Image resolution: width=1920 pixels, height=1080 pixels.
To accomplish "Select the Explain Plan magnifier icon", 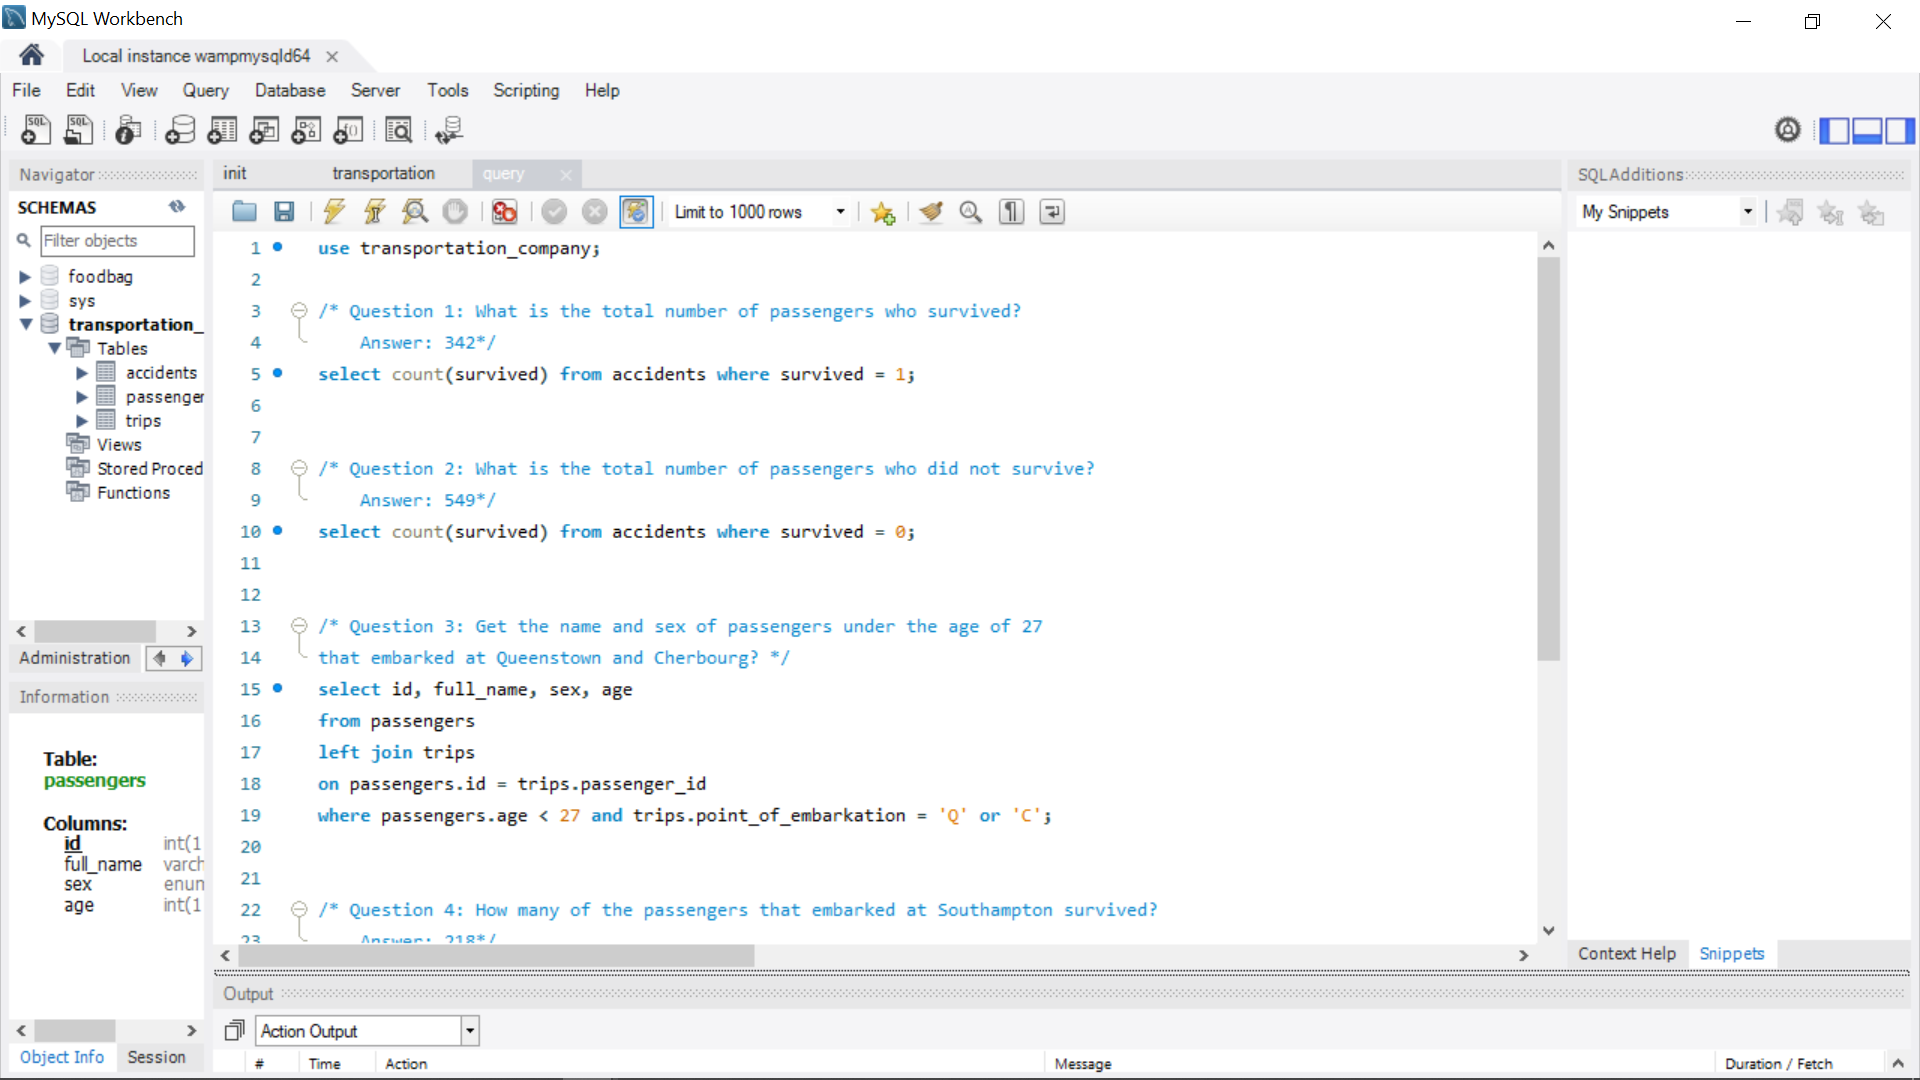I will (x=415, y=211).
